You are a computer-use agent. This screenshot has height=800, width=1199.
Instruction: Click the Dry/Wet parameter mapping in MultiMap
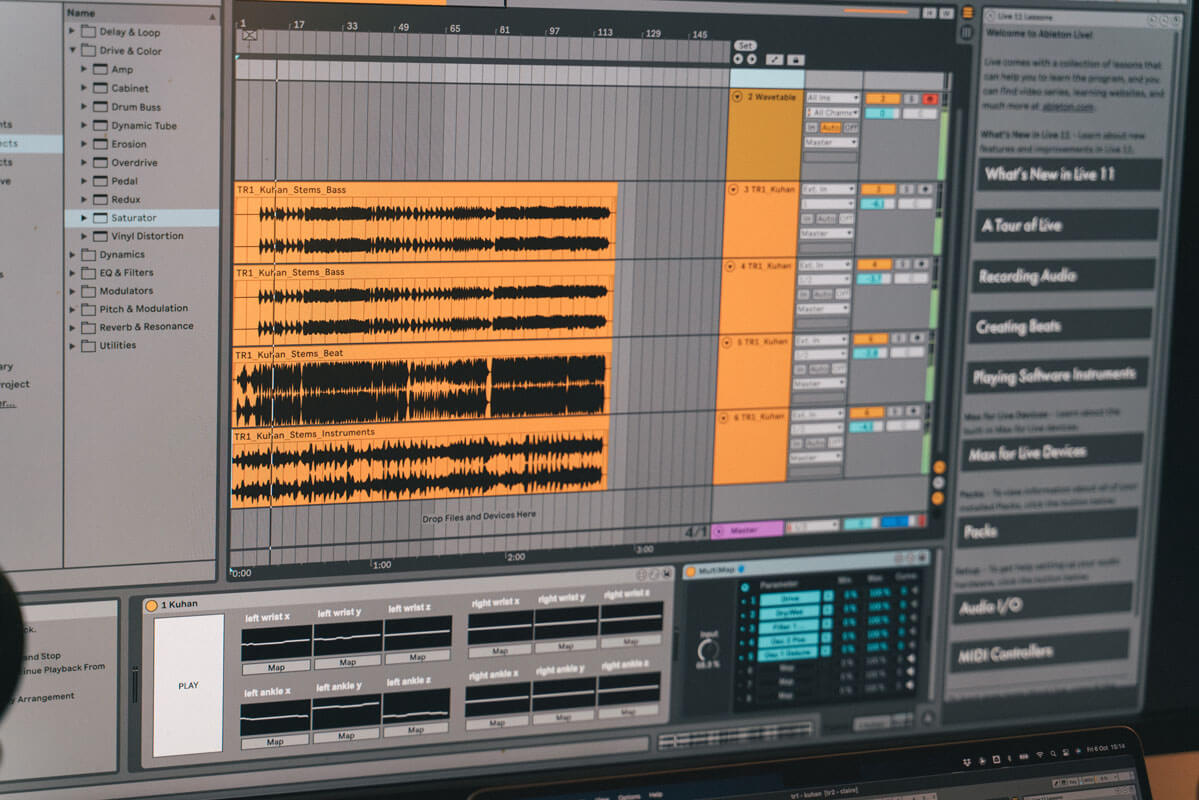click(x=789, y=612)
